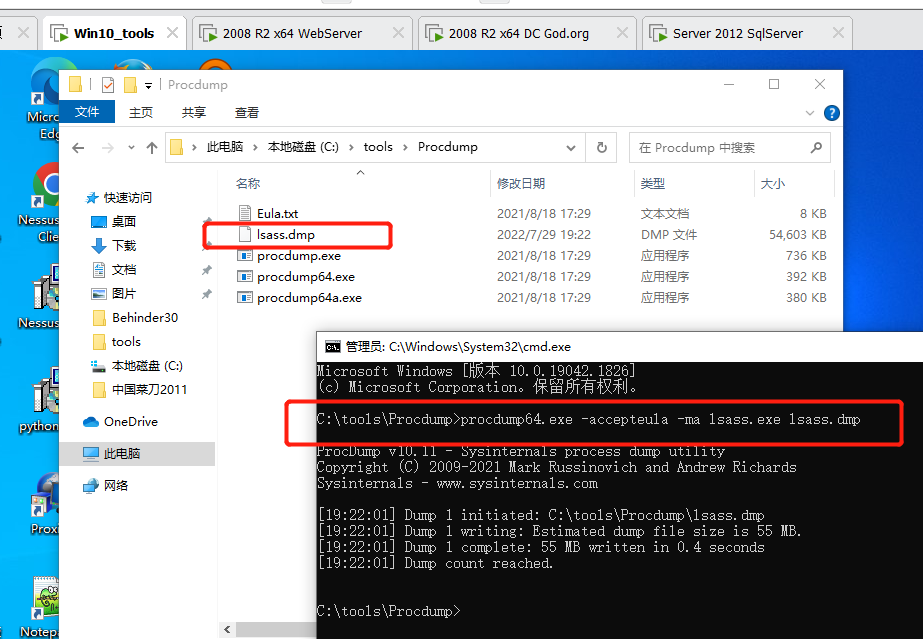Open the procdump64.exe file icon
The height and width of the screenshot is (639, 923).
[245, 277]
